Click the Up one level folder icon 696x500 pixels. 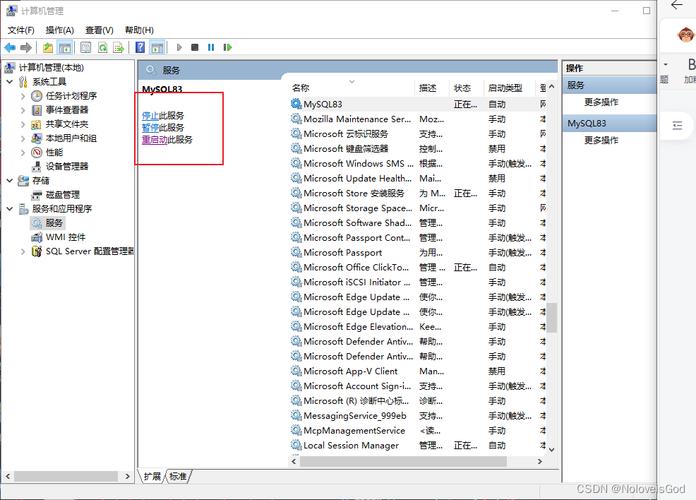pos(48,47)
